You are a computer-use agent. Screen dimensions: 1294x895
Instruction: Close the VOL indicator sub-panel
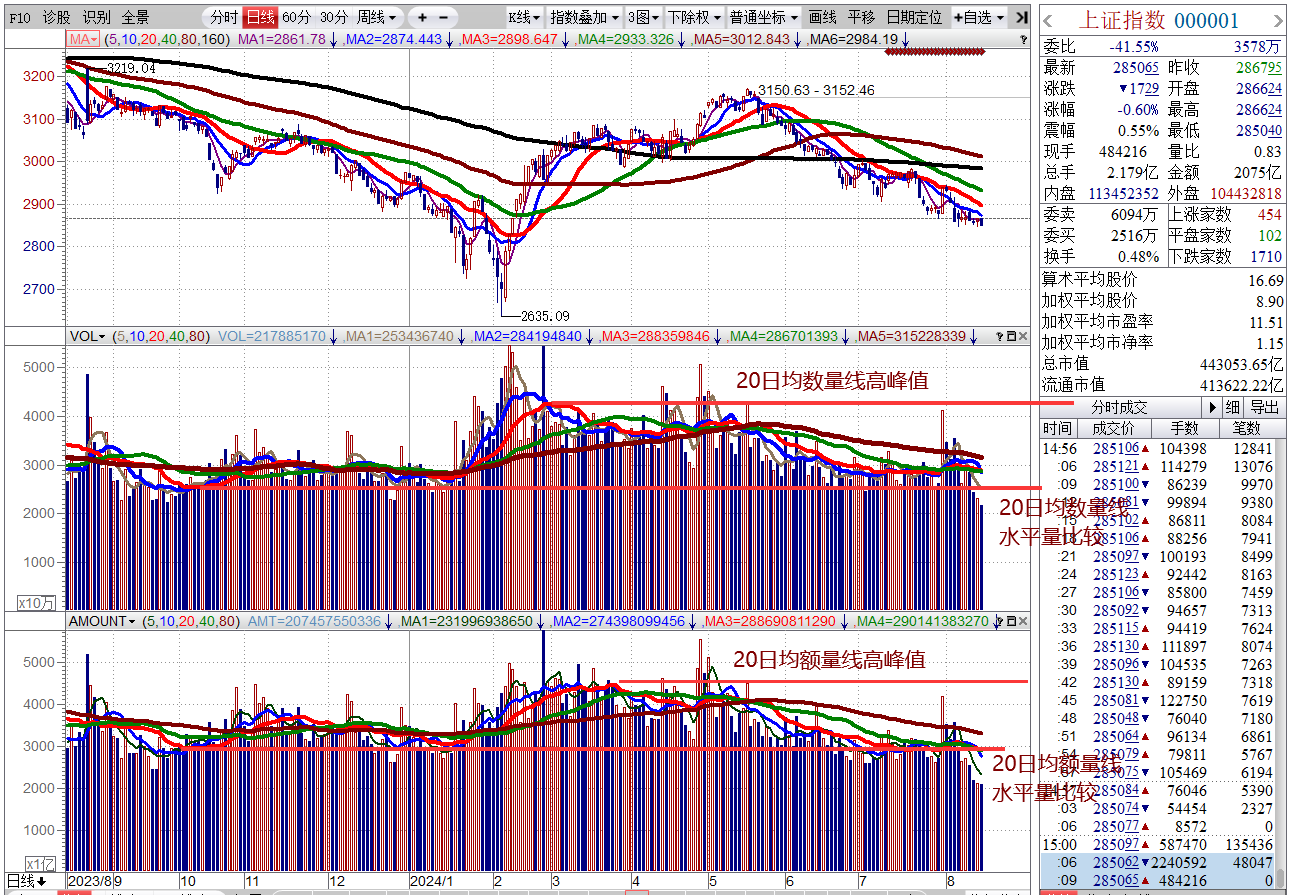point(1023,336)
